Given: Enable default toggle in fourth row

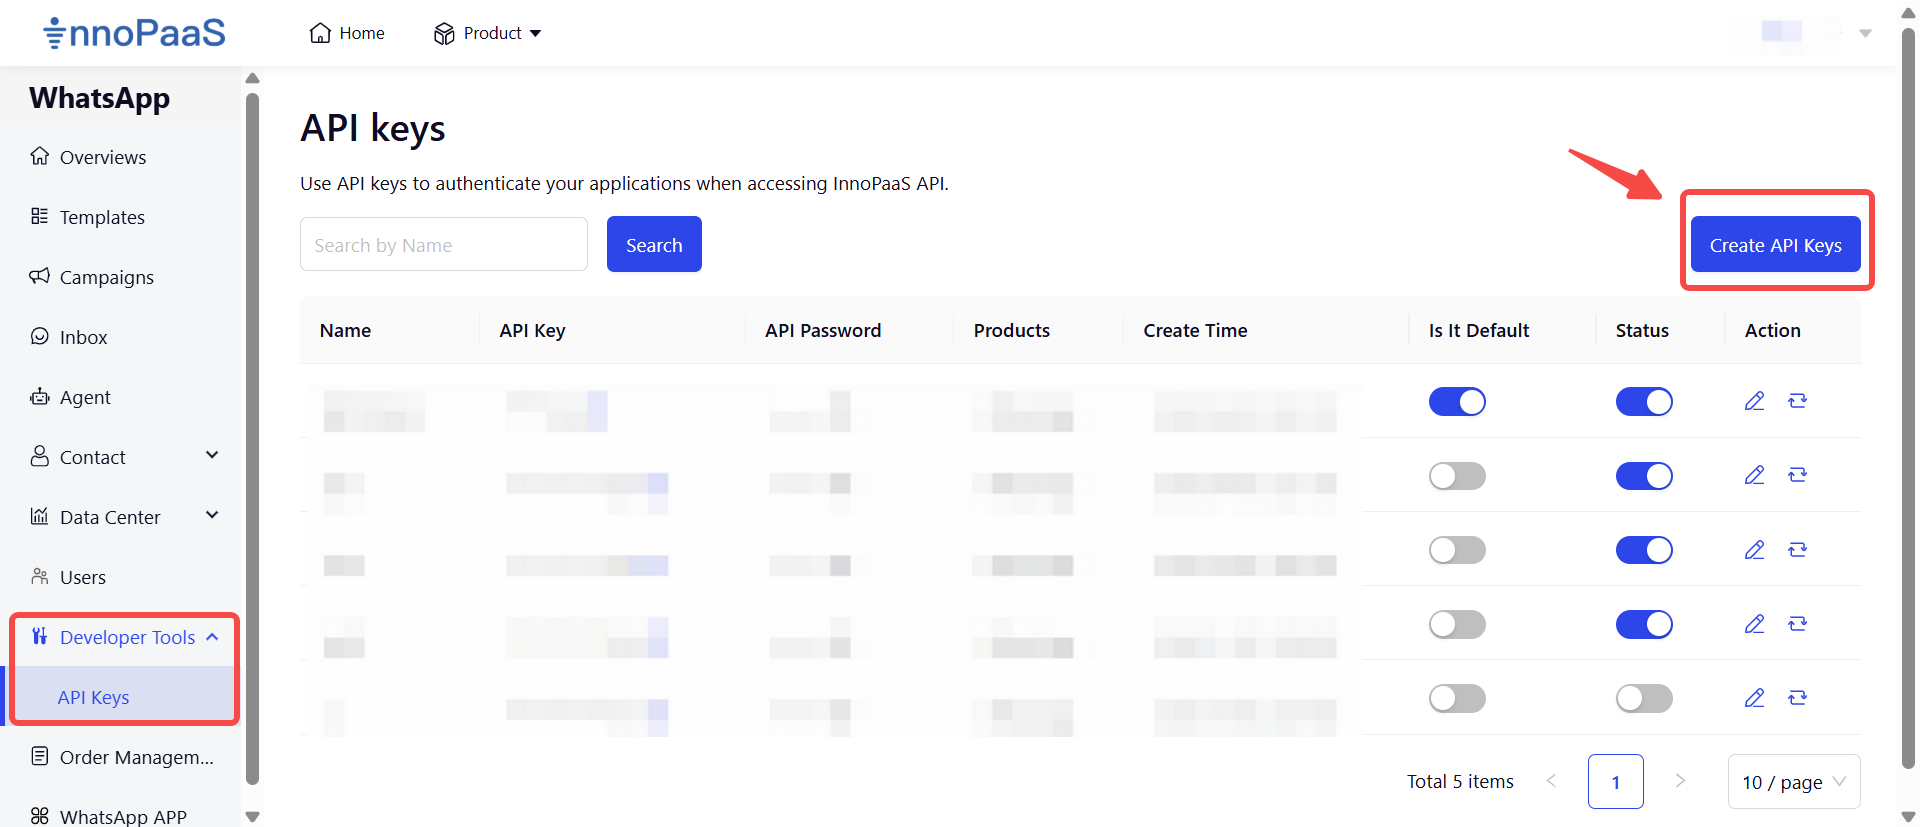Looking at the screenshot, I should coord(1457,624).
